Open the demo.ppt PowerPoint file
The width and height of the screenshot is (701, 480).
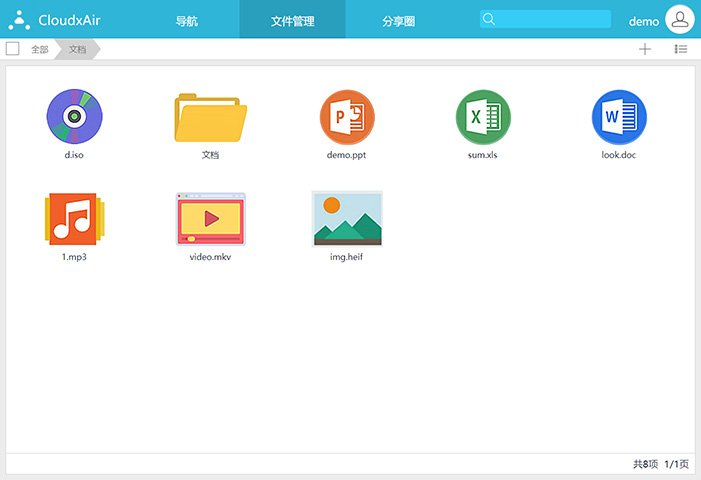click(x=347, y=117)
